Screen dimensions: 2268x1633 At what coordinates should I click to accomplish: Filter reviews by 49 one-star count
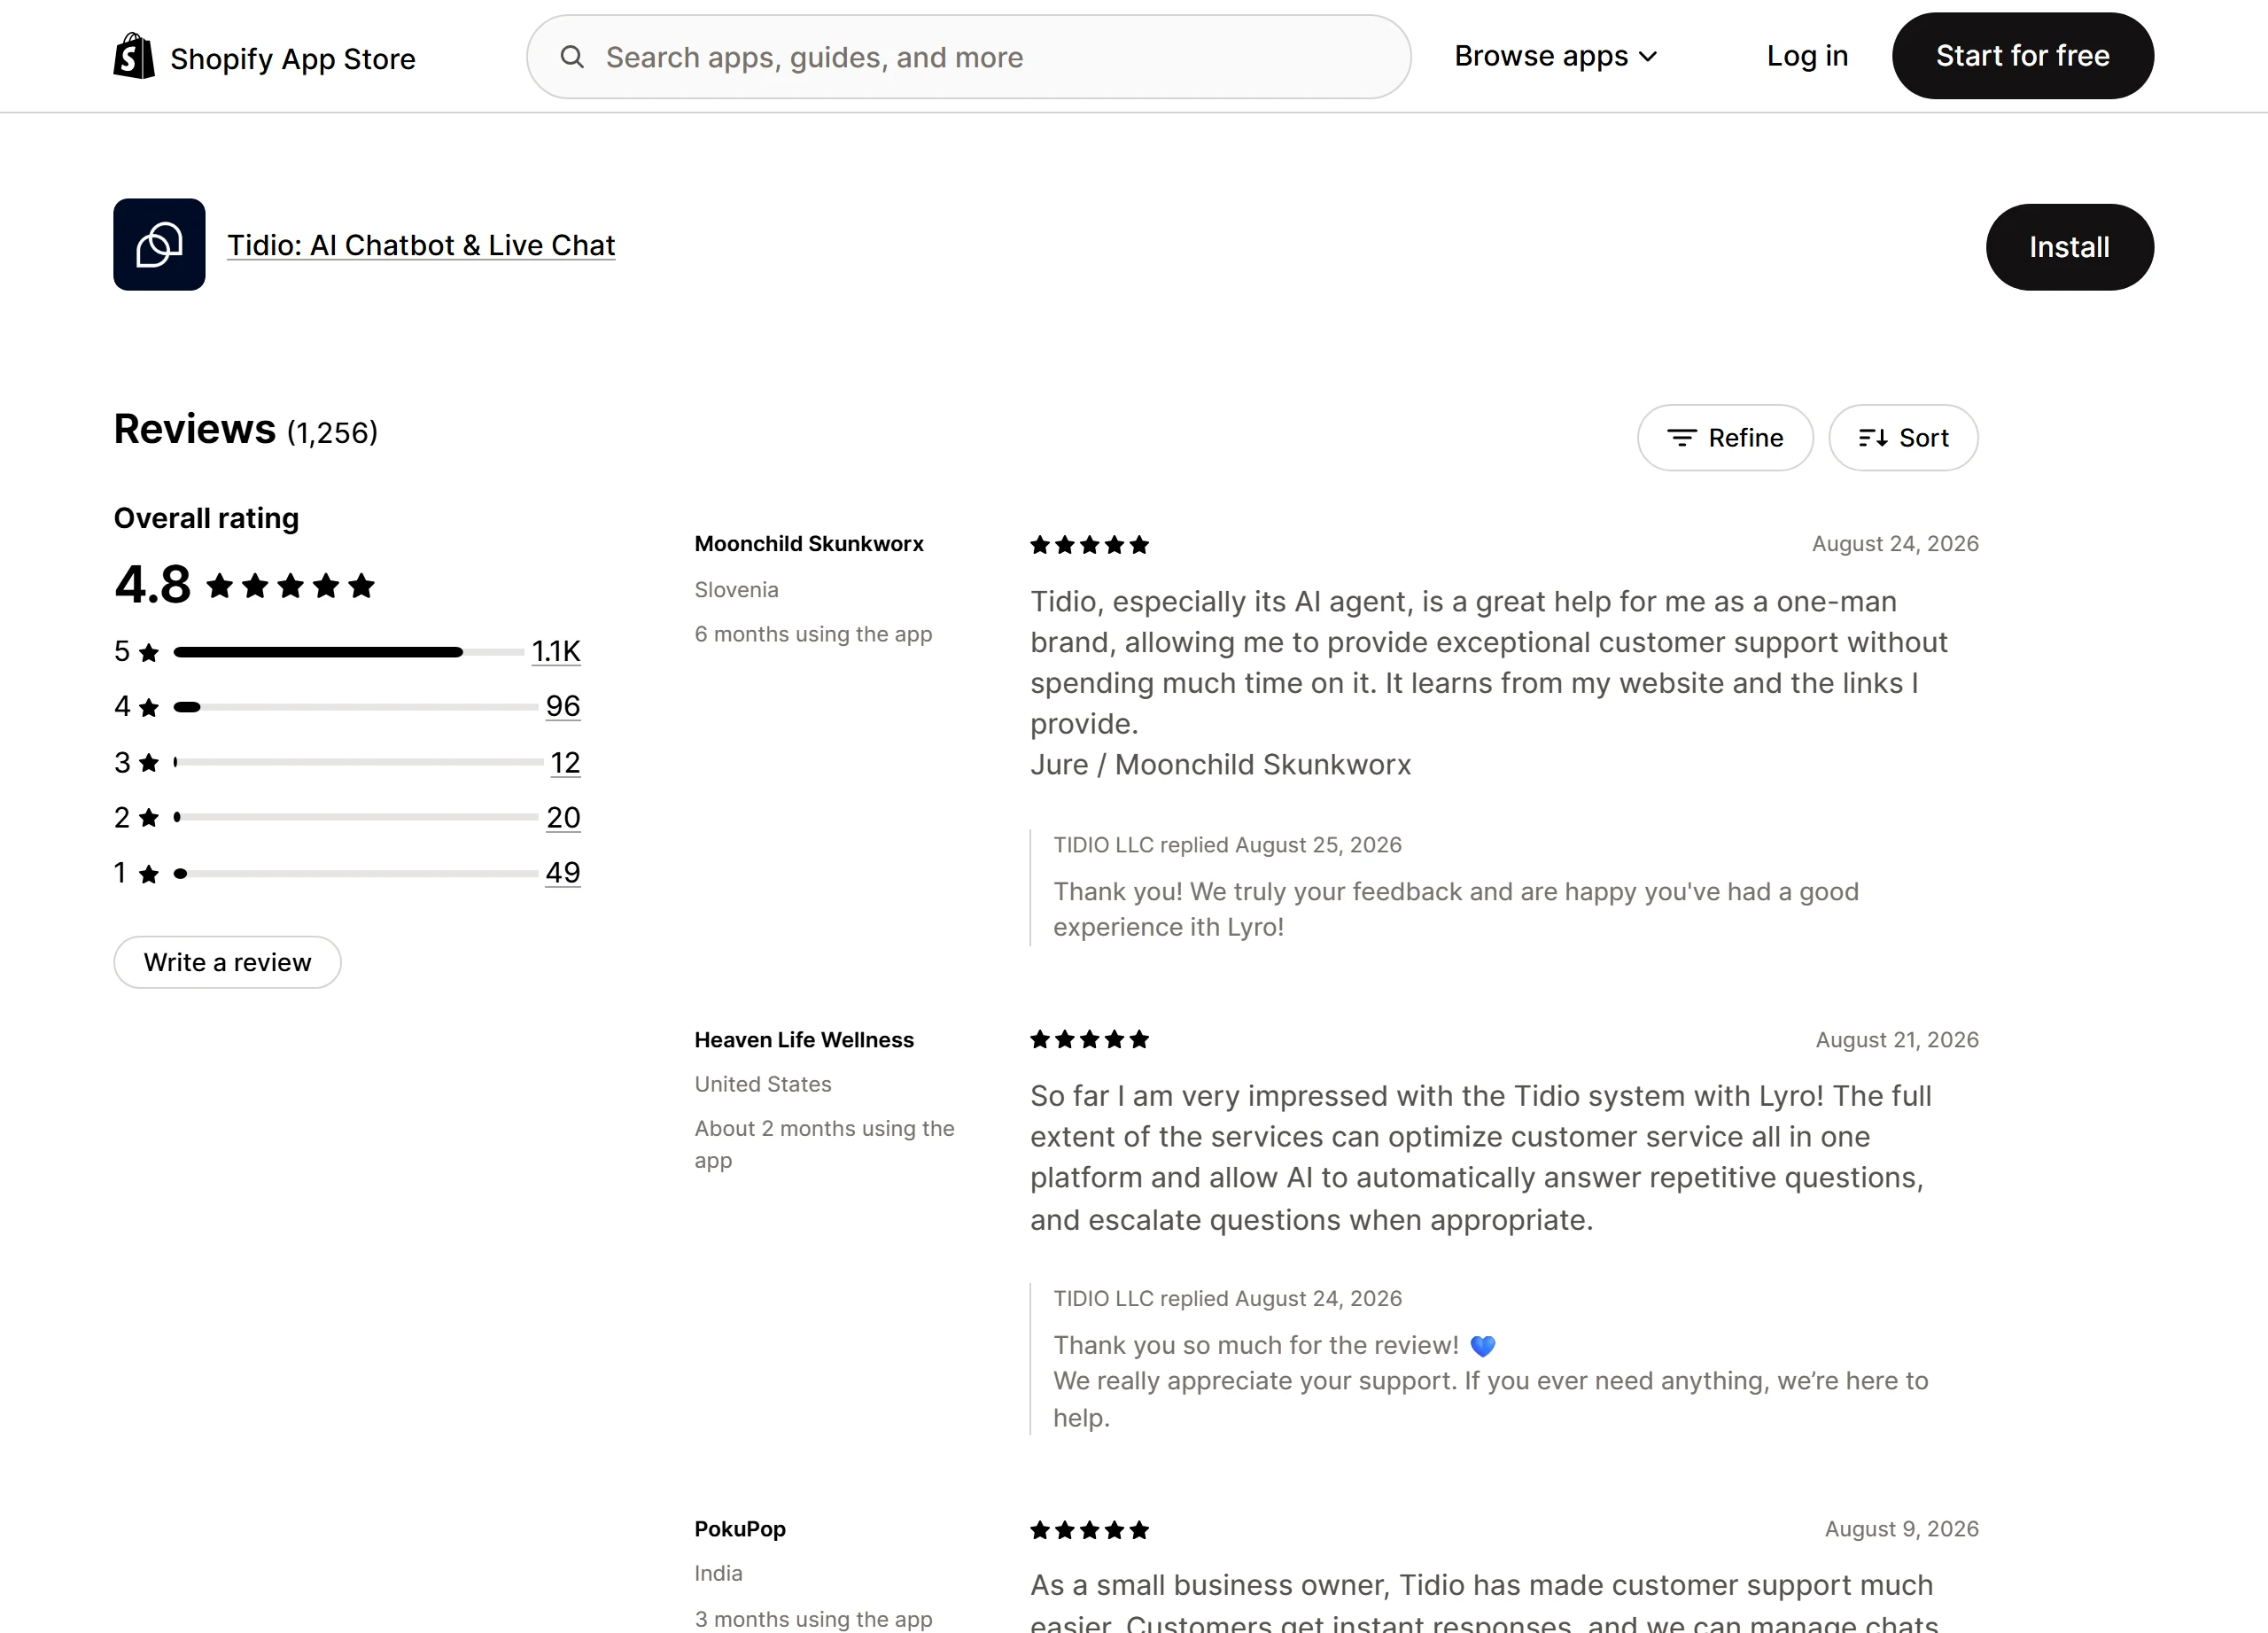point(563,873)
